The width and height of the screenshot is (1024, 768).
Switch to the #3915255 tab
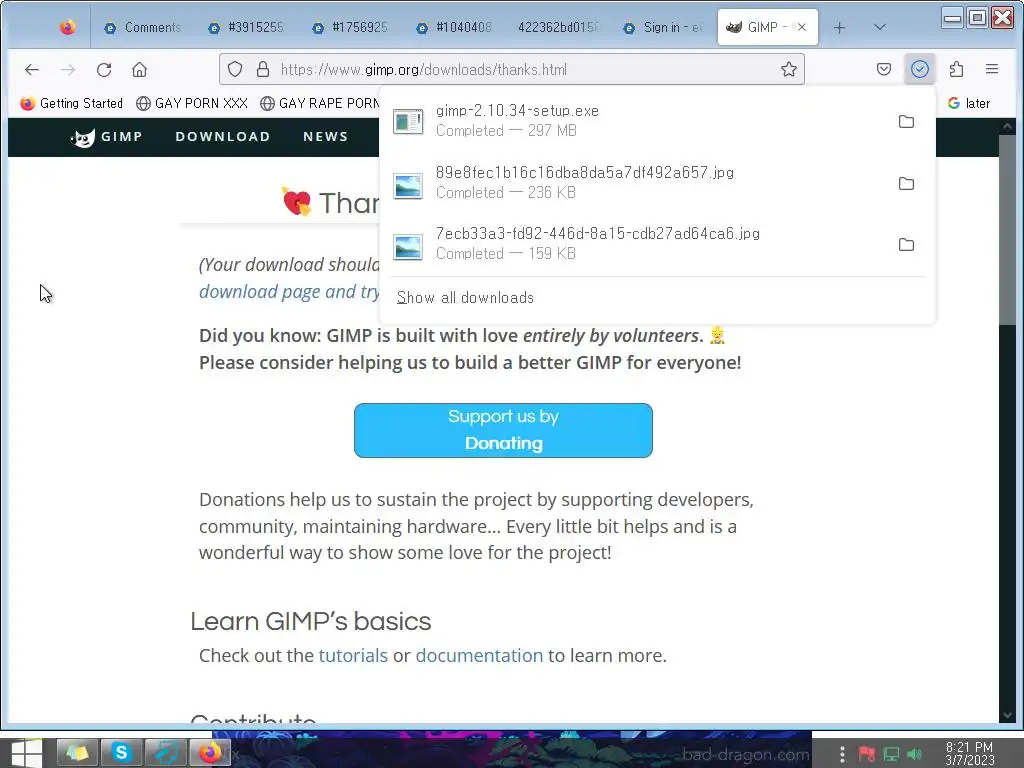[247, 27]
